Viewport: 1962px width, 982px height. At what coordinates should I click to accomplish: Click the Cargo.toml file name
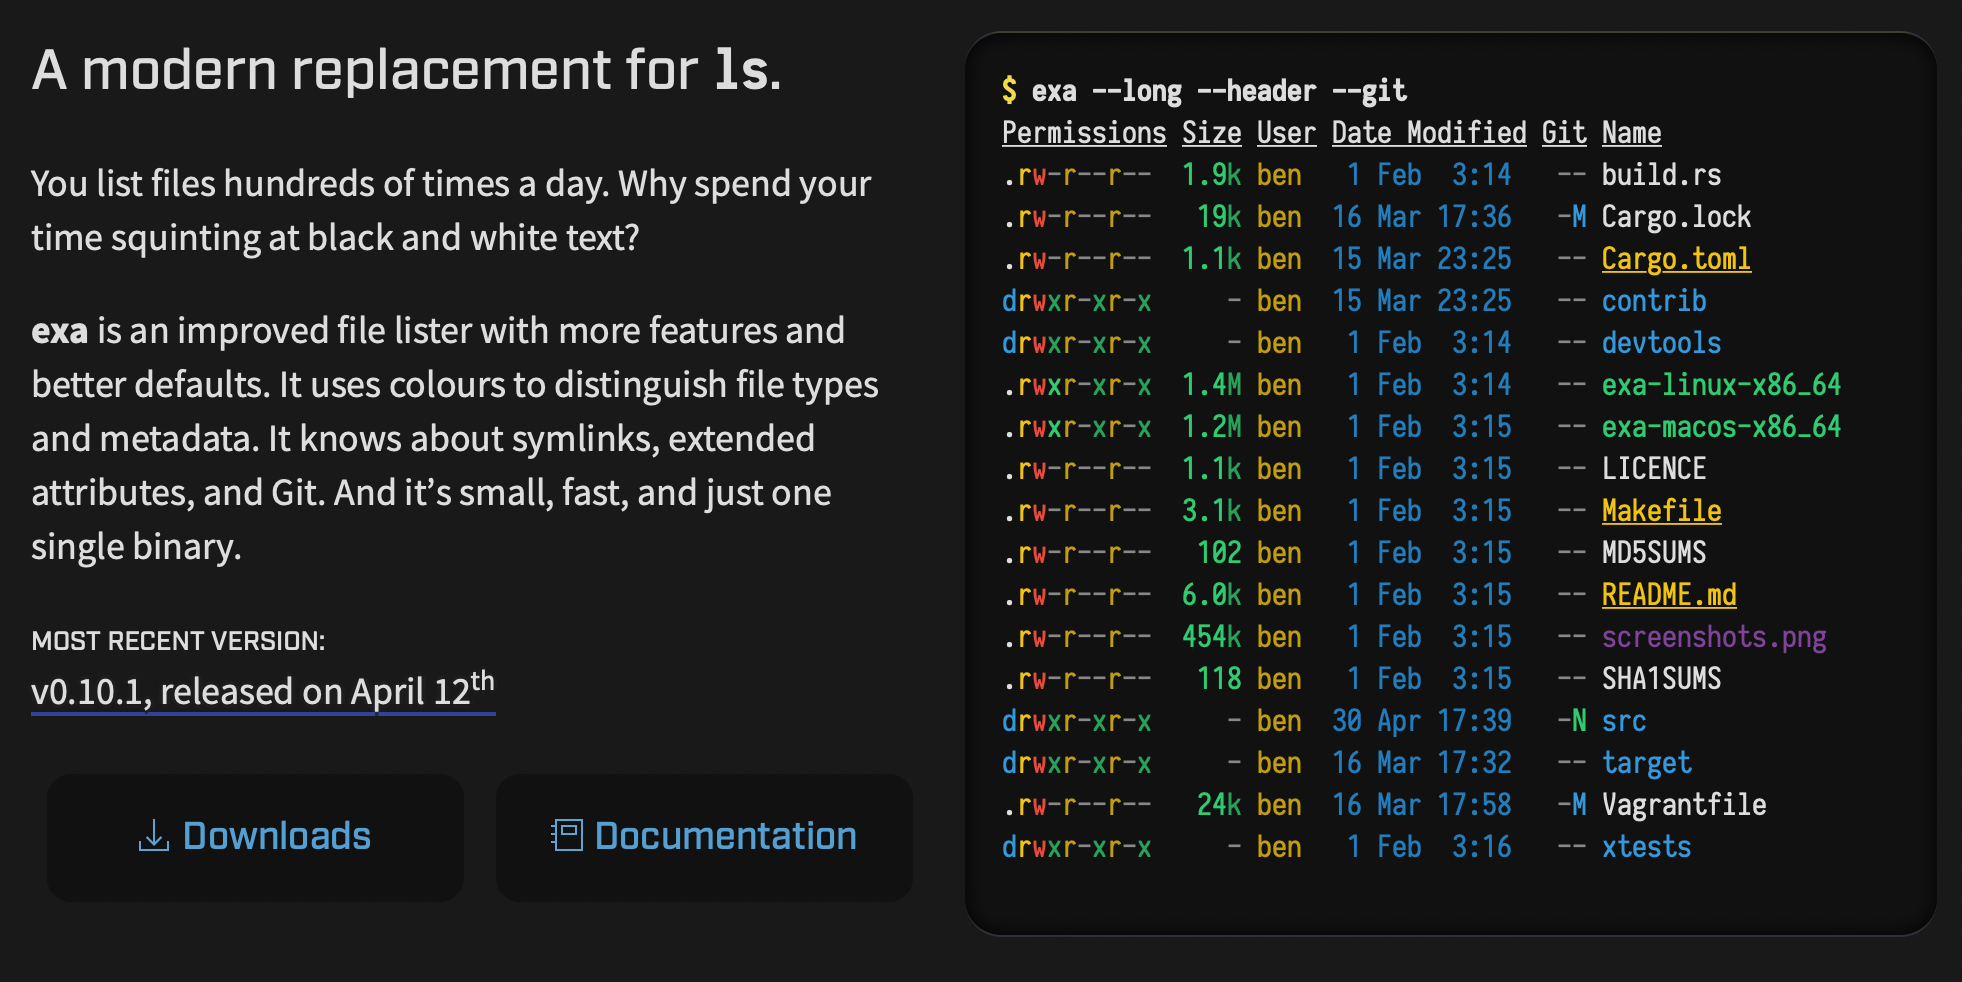click(x=1676, y=259)
